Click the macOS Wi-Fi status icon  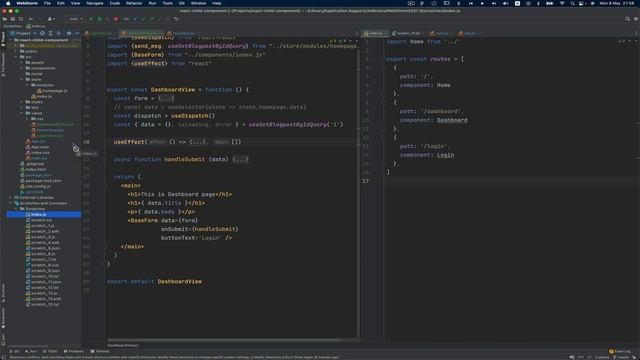(562, 3)
